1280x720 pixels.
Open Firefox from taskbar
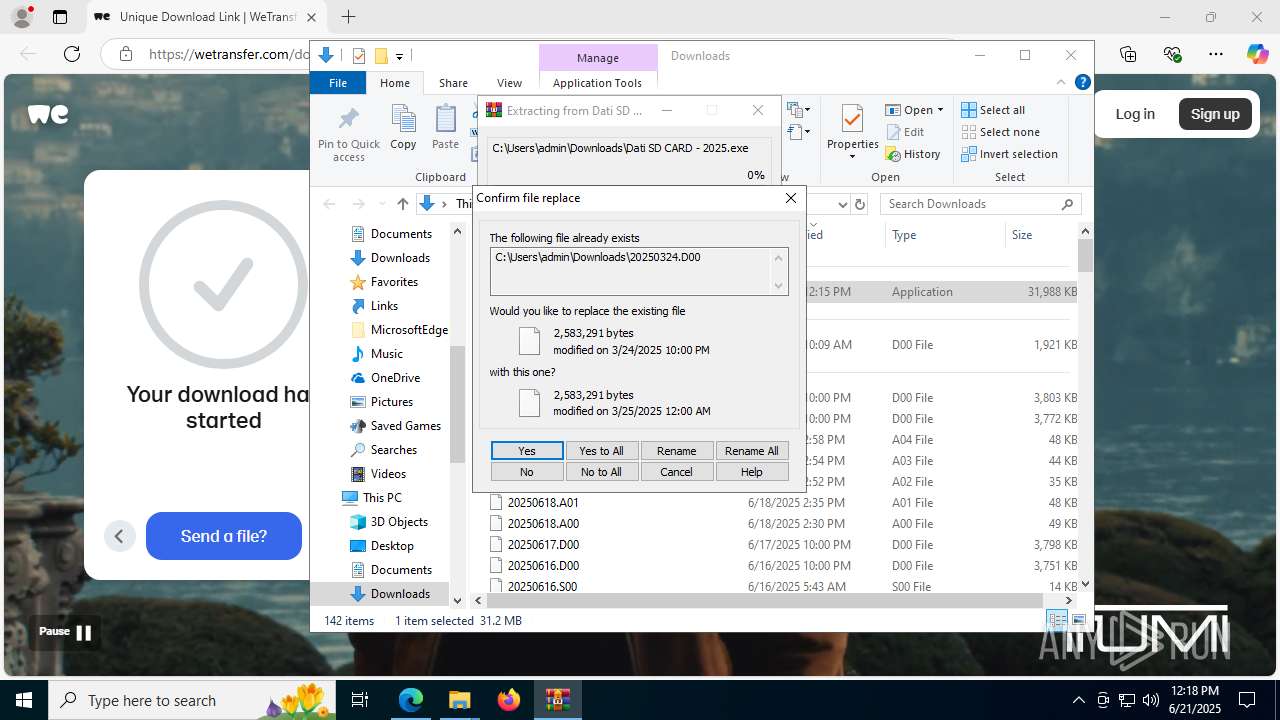[508, 700]
